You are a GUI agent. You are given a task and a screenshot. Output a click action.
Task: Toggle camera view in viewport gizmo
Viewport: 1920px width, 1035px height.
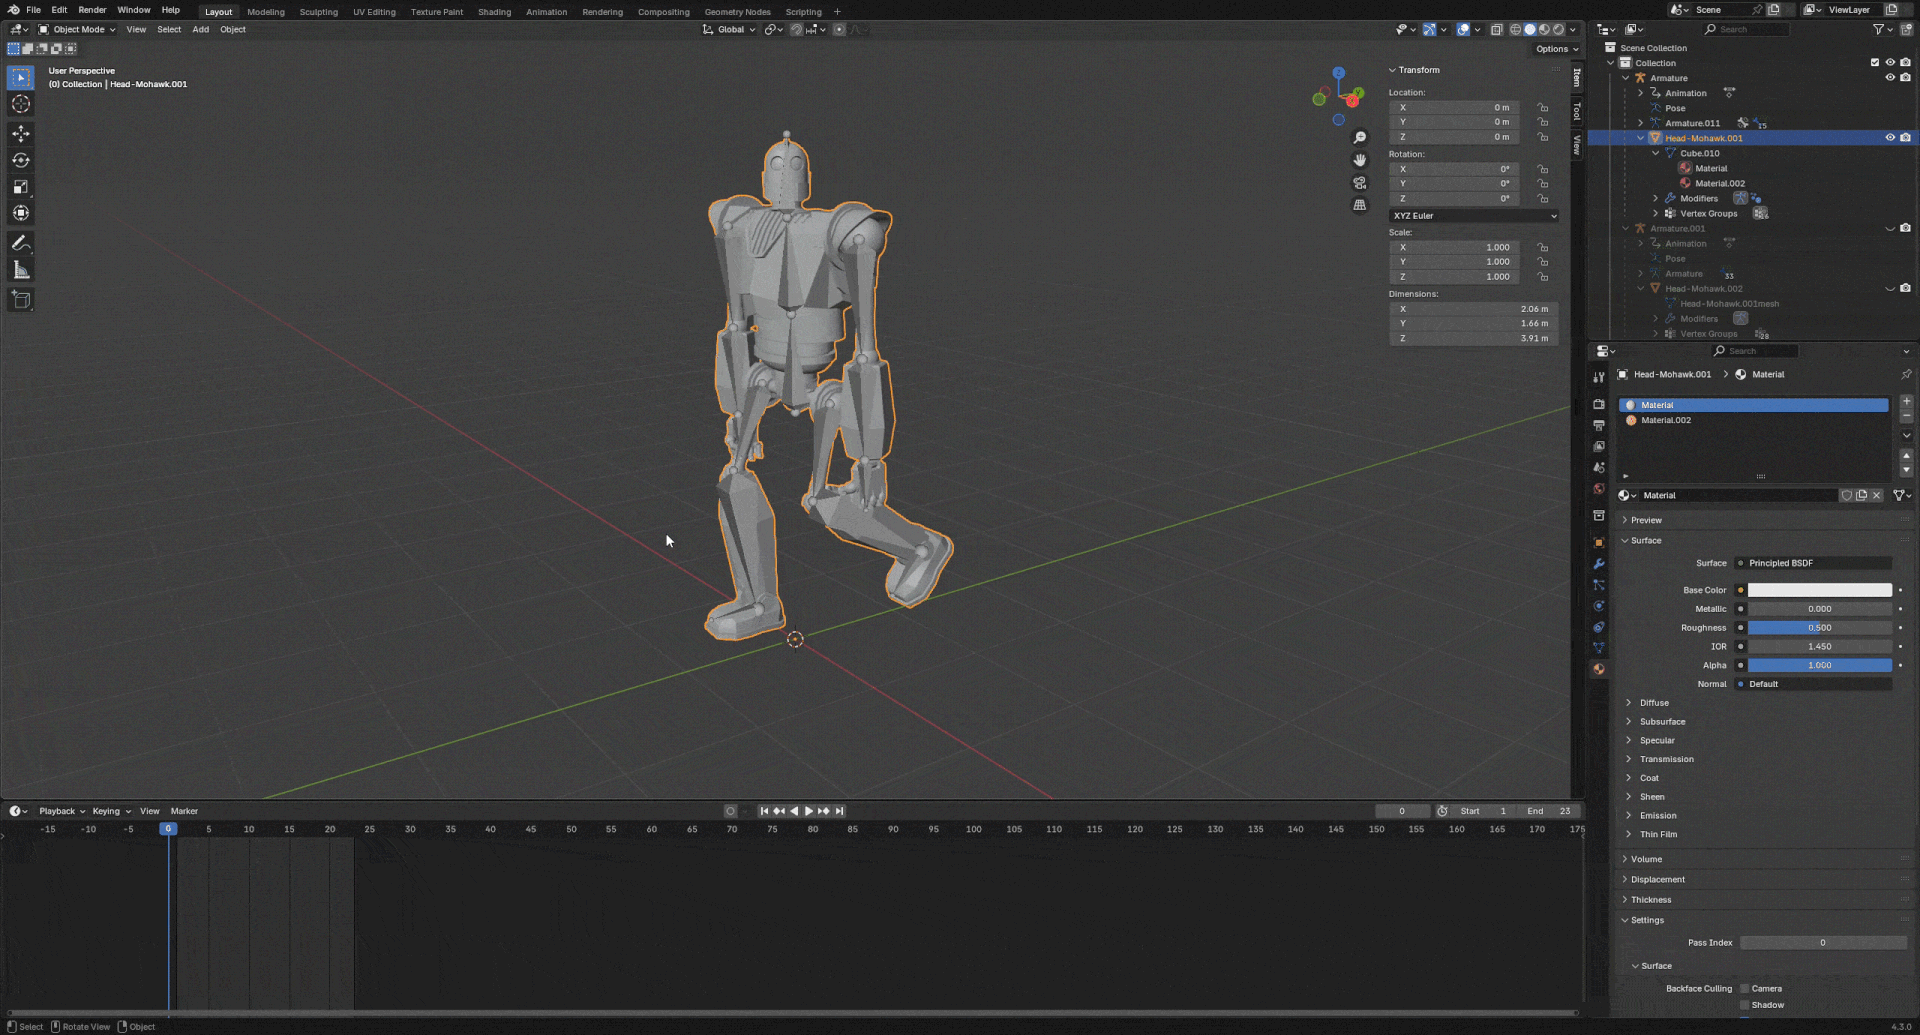click(1359, 183)
